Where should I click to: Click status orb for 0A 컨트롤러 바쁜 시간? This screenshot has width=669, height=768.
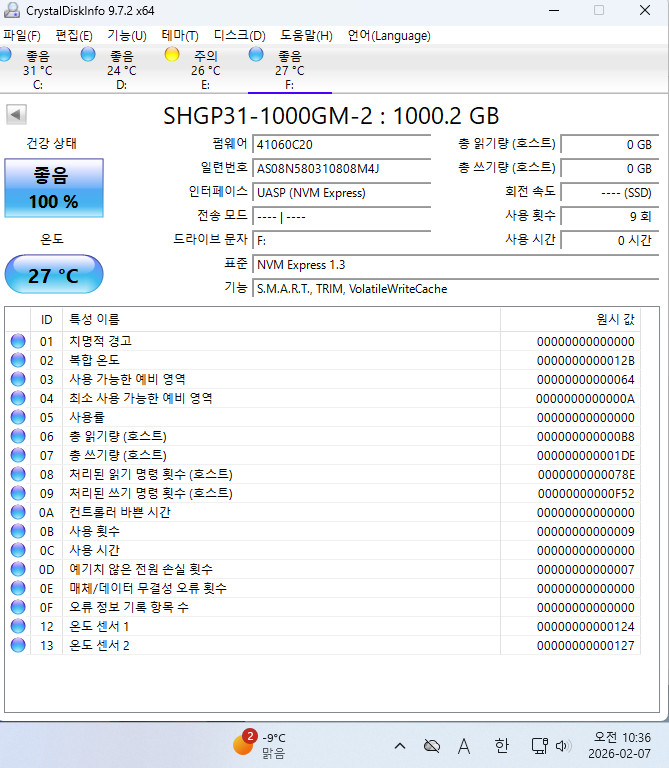18,512
